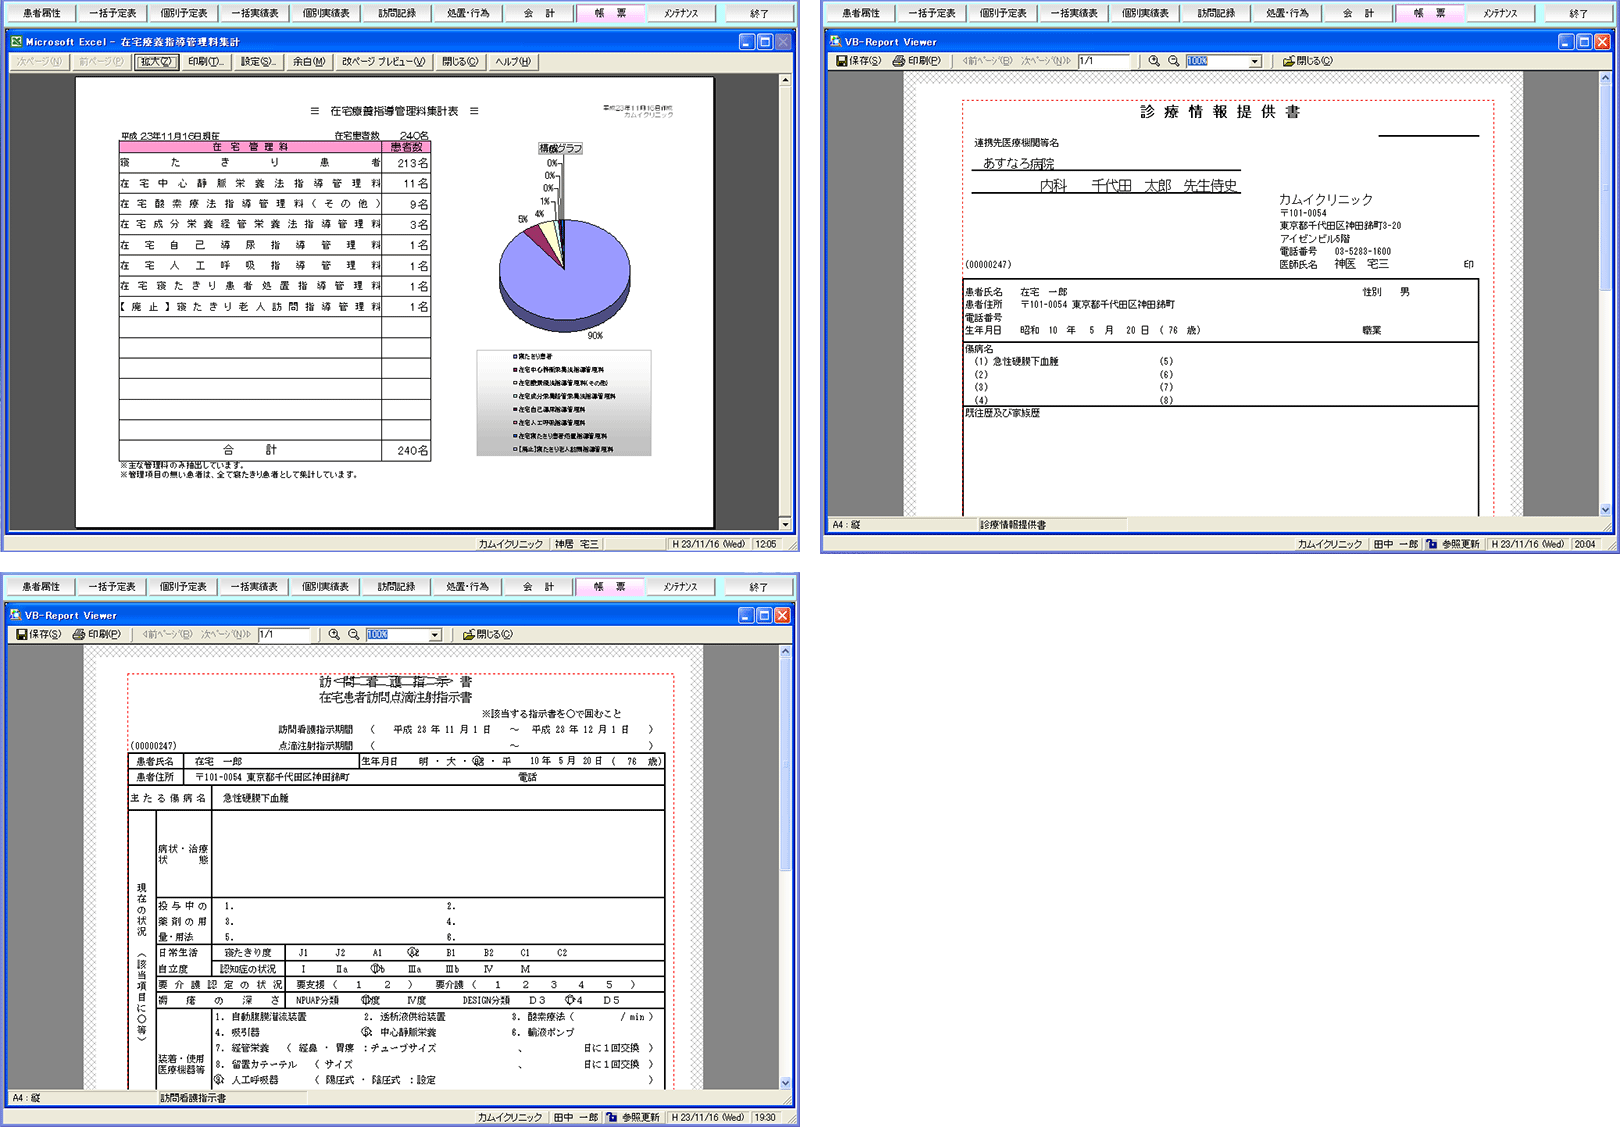The height and width of the screenshot is (1127, 1620).
Task: Click あすなろ病院 text in 診療情報提供書 report
Action: tap(1018, 163)
